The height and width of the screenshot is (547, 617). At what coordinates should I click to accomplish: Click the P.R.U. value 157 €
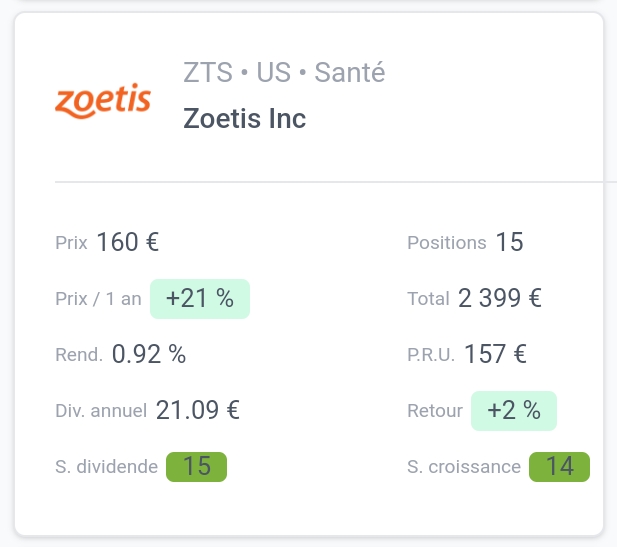pyautogui.click(x=495, y=354)
